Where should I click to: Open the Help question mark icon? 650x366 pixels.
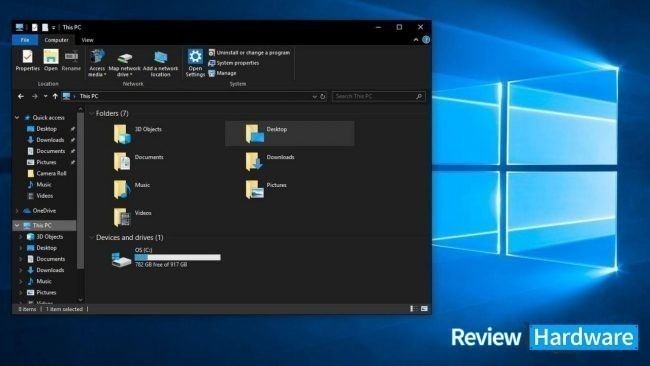(x=426, y=40)
